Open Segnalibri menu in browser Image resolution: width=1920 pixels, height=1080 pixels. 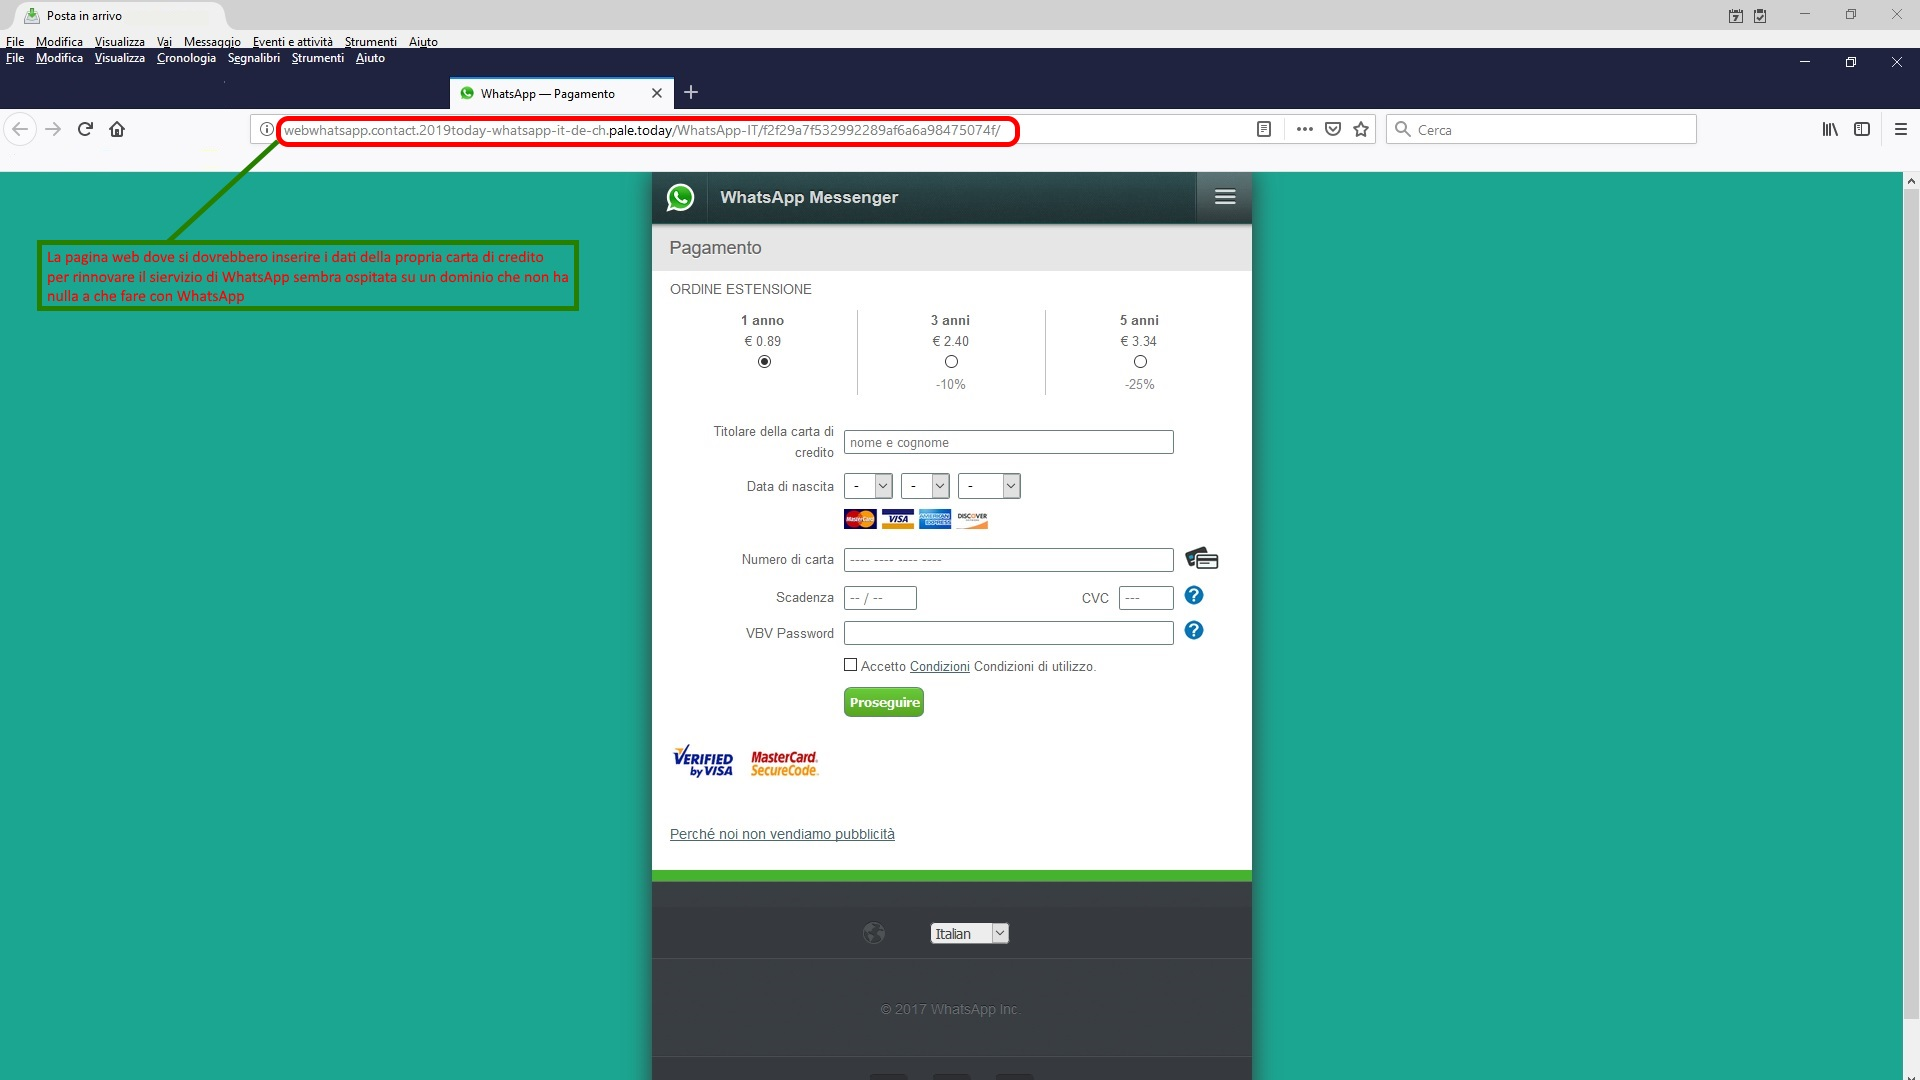tap(254, 58)
